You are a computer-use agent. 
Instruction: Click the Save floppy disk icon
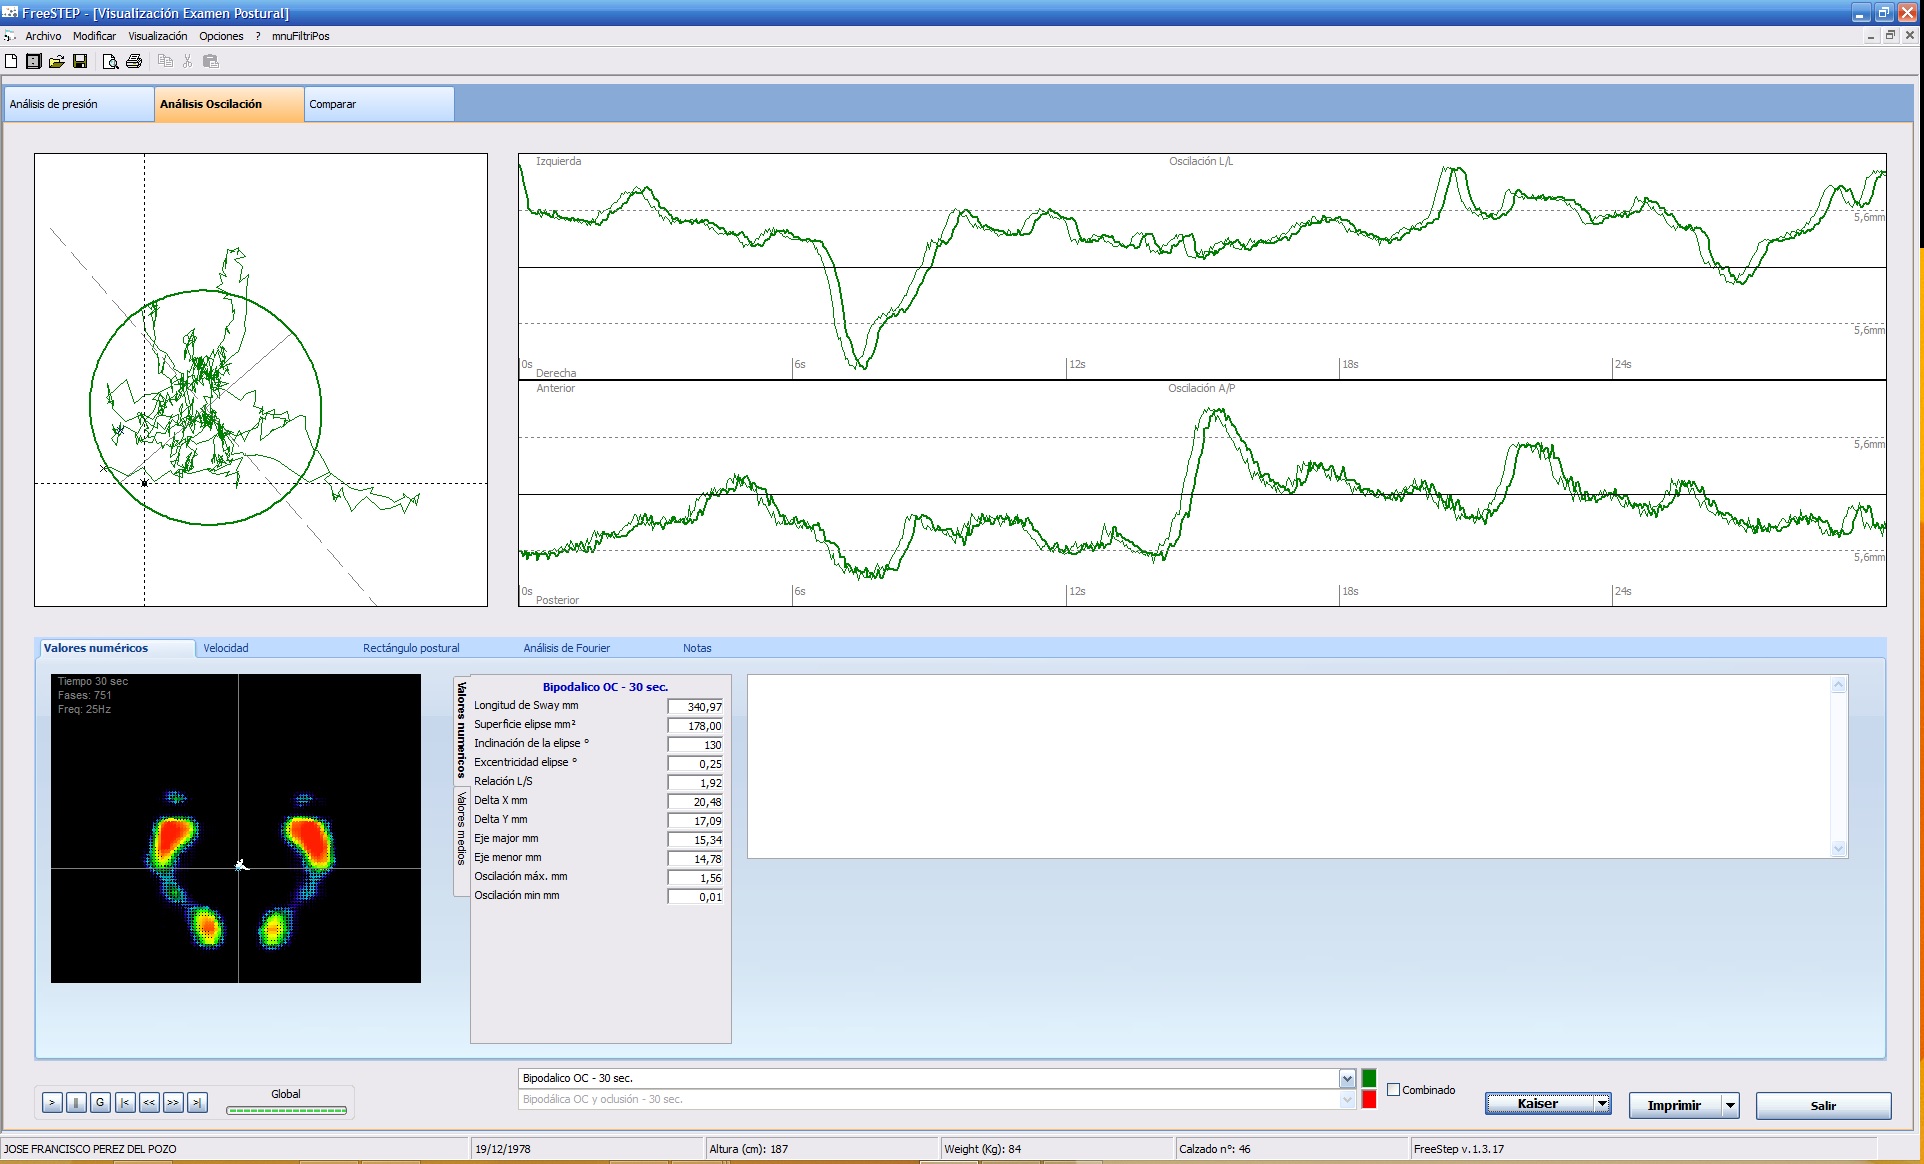[80, 61]
